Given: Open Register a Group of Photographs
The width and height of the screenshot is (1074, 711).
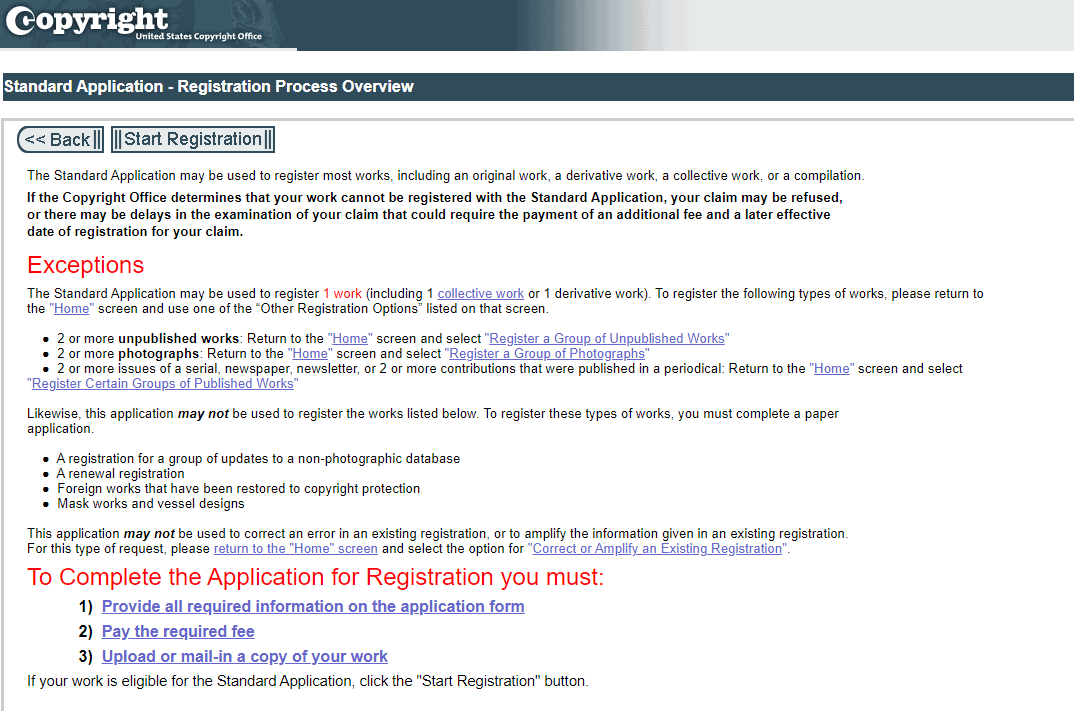Looking at the screenshot, I should tap(547, 353).
